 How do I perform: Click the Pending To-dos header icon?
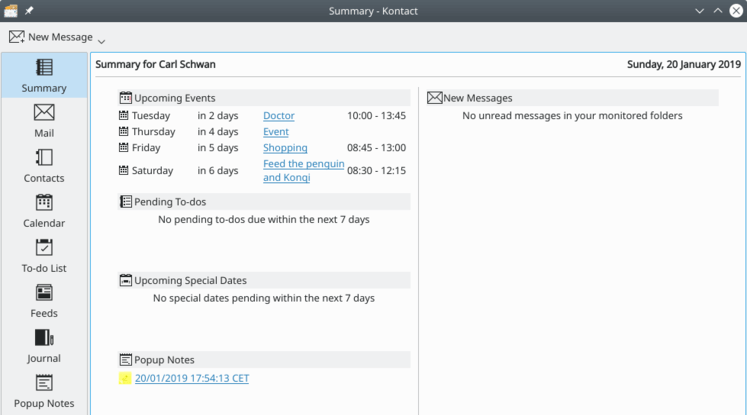click(x=125, y=202)
